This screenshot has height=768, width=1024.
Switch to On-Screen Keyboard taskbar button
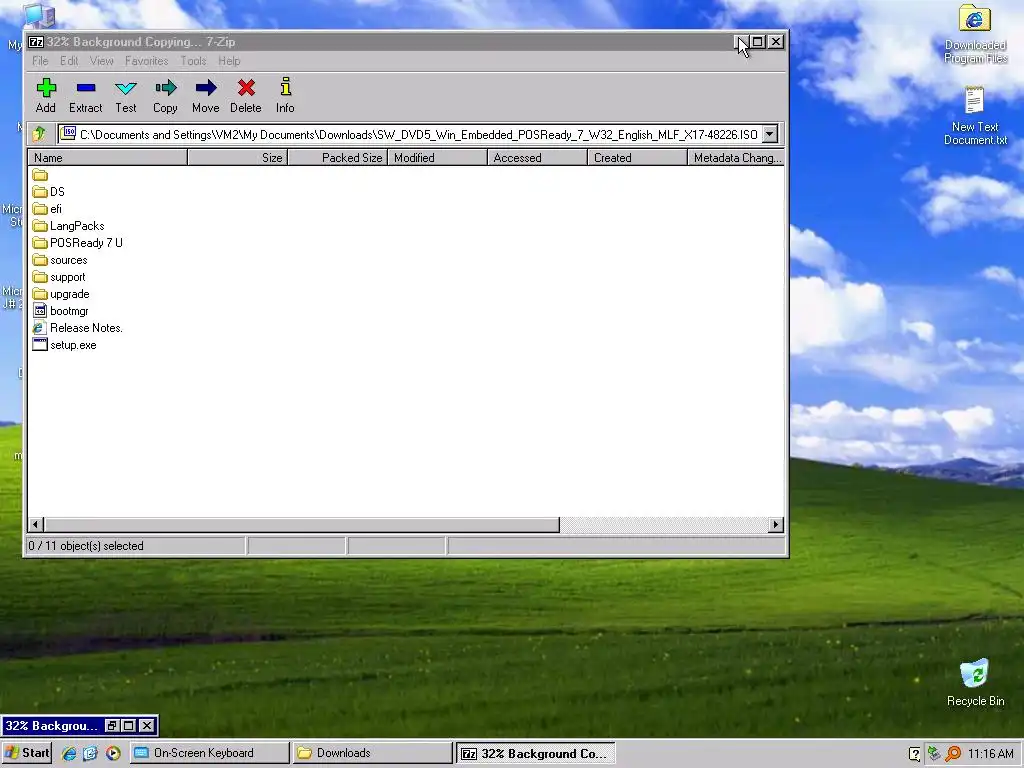click(209, 753)
